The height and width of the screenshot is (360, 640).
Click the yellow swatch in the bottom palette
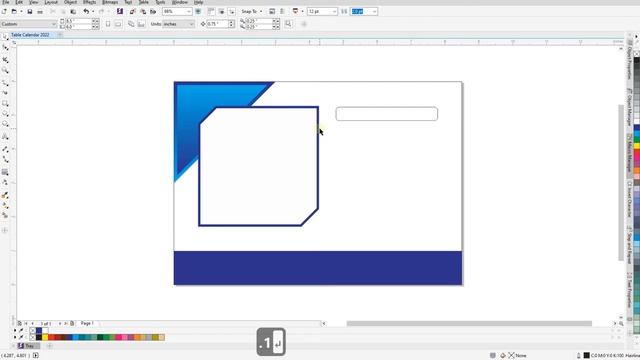coord(45,338)
